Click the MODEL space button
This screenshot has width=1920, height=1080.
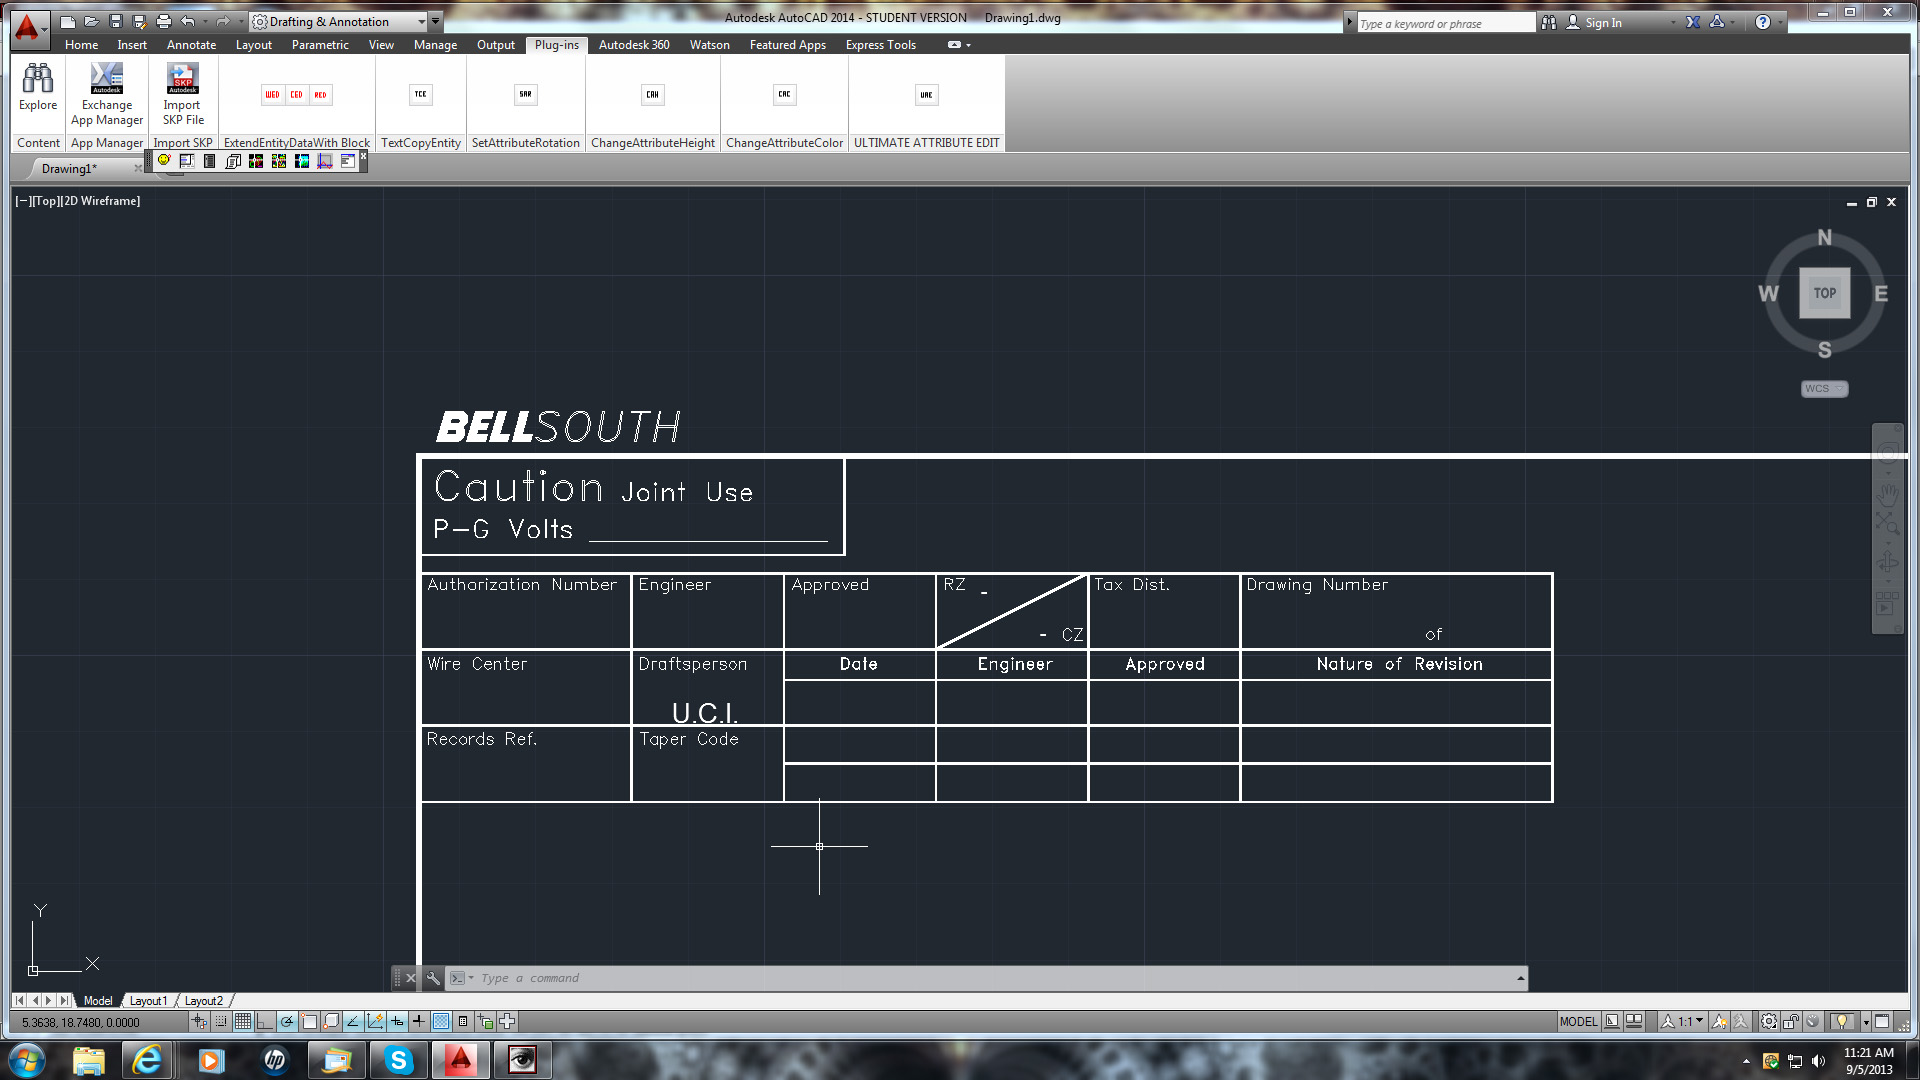(1578, 1022)
